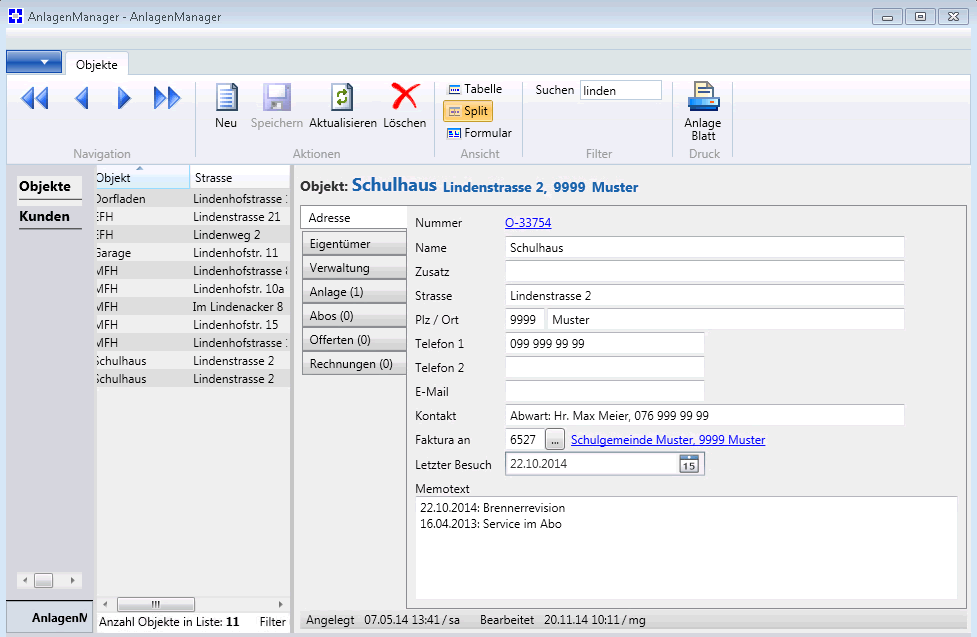The width and height of the screenshot is (977, 637).
Task: Open the calendar picker for Letzter Besuch
Action: tap(689, 464)
